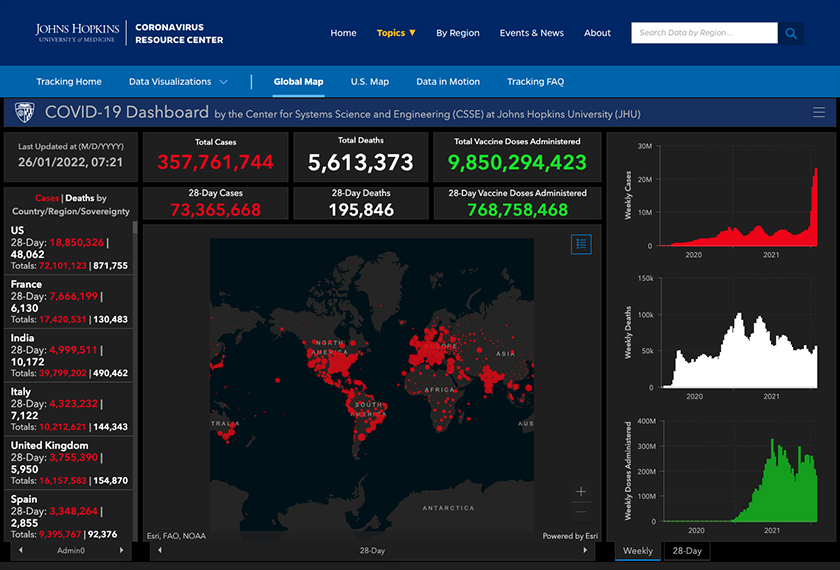This screenshot has width=840, height=570.
Task: Navigate to Events & News
Action: click(531, 33)
